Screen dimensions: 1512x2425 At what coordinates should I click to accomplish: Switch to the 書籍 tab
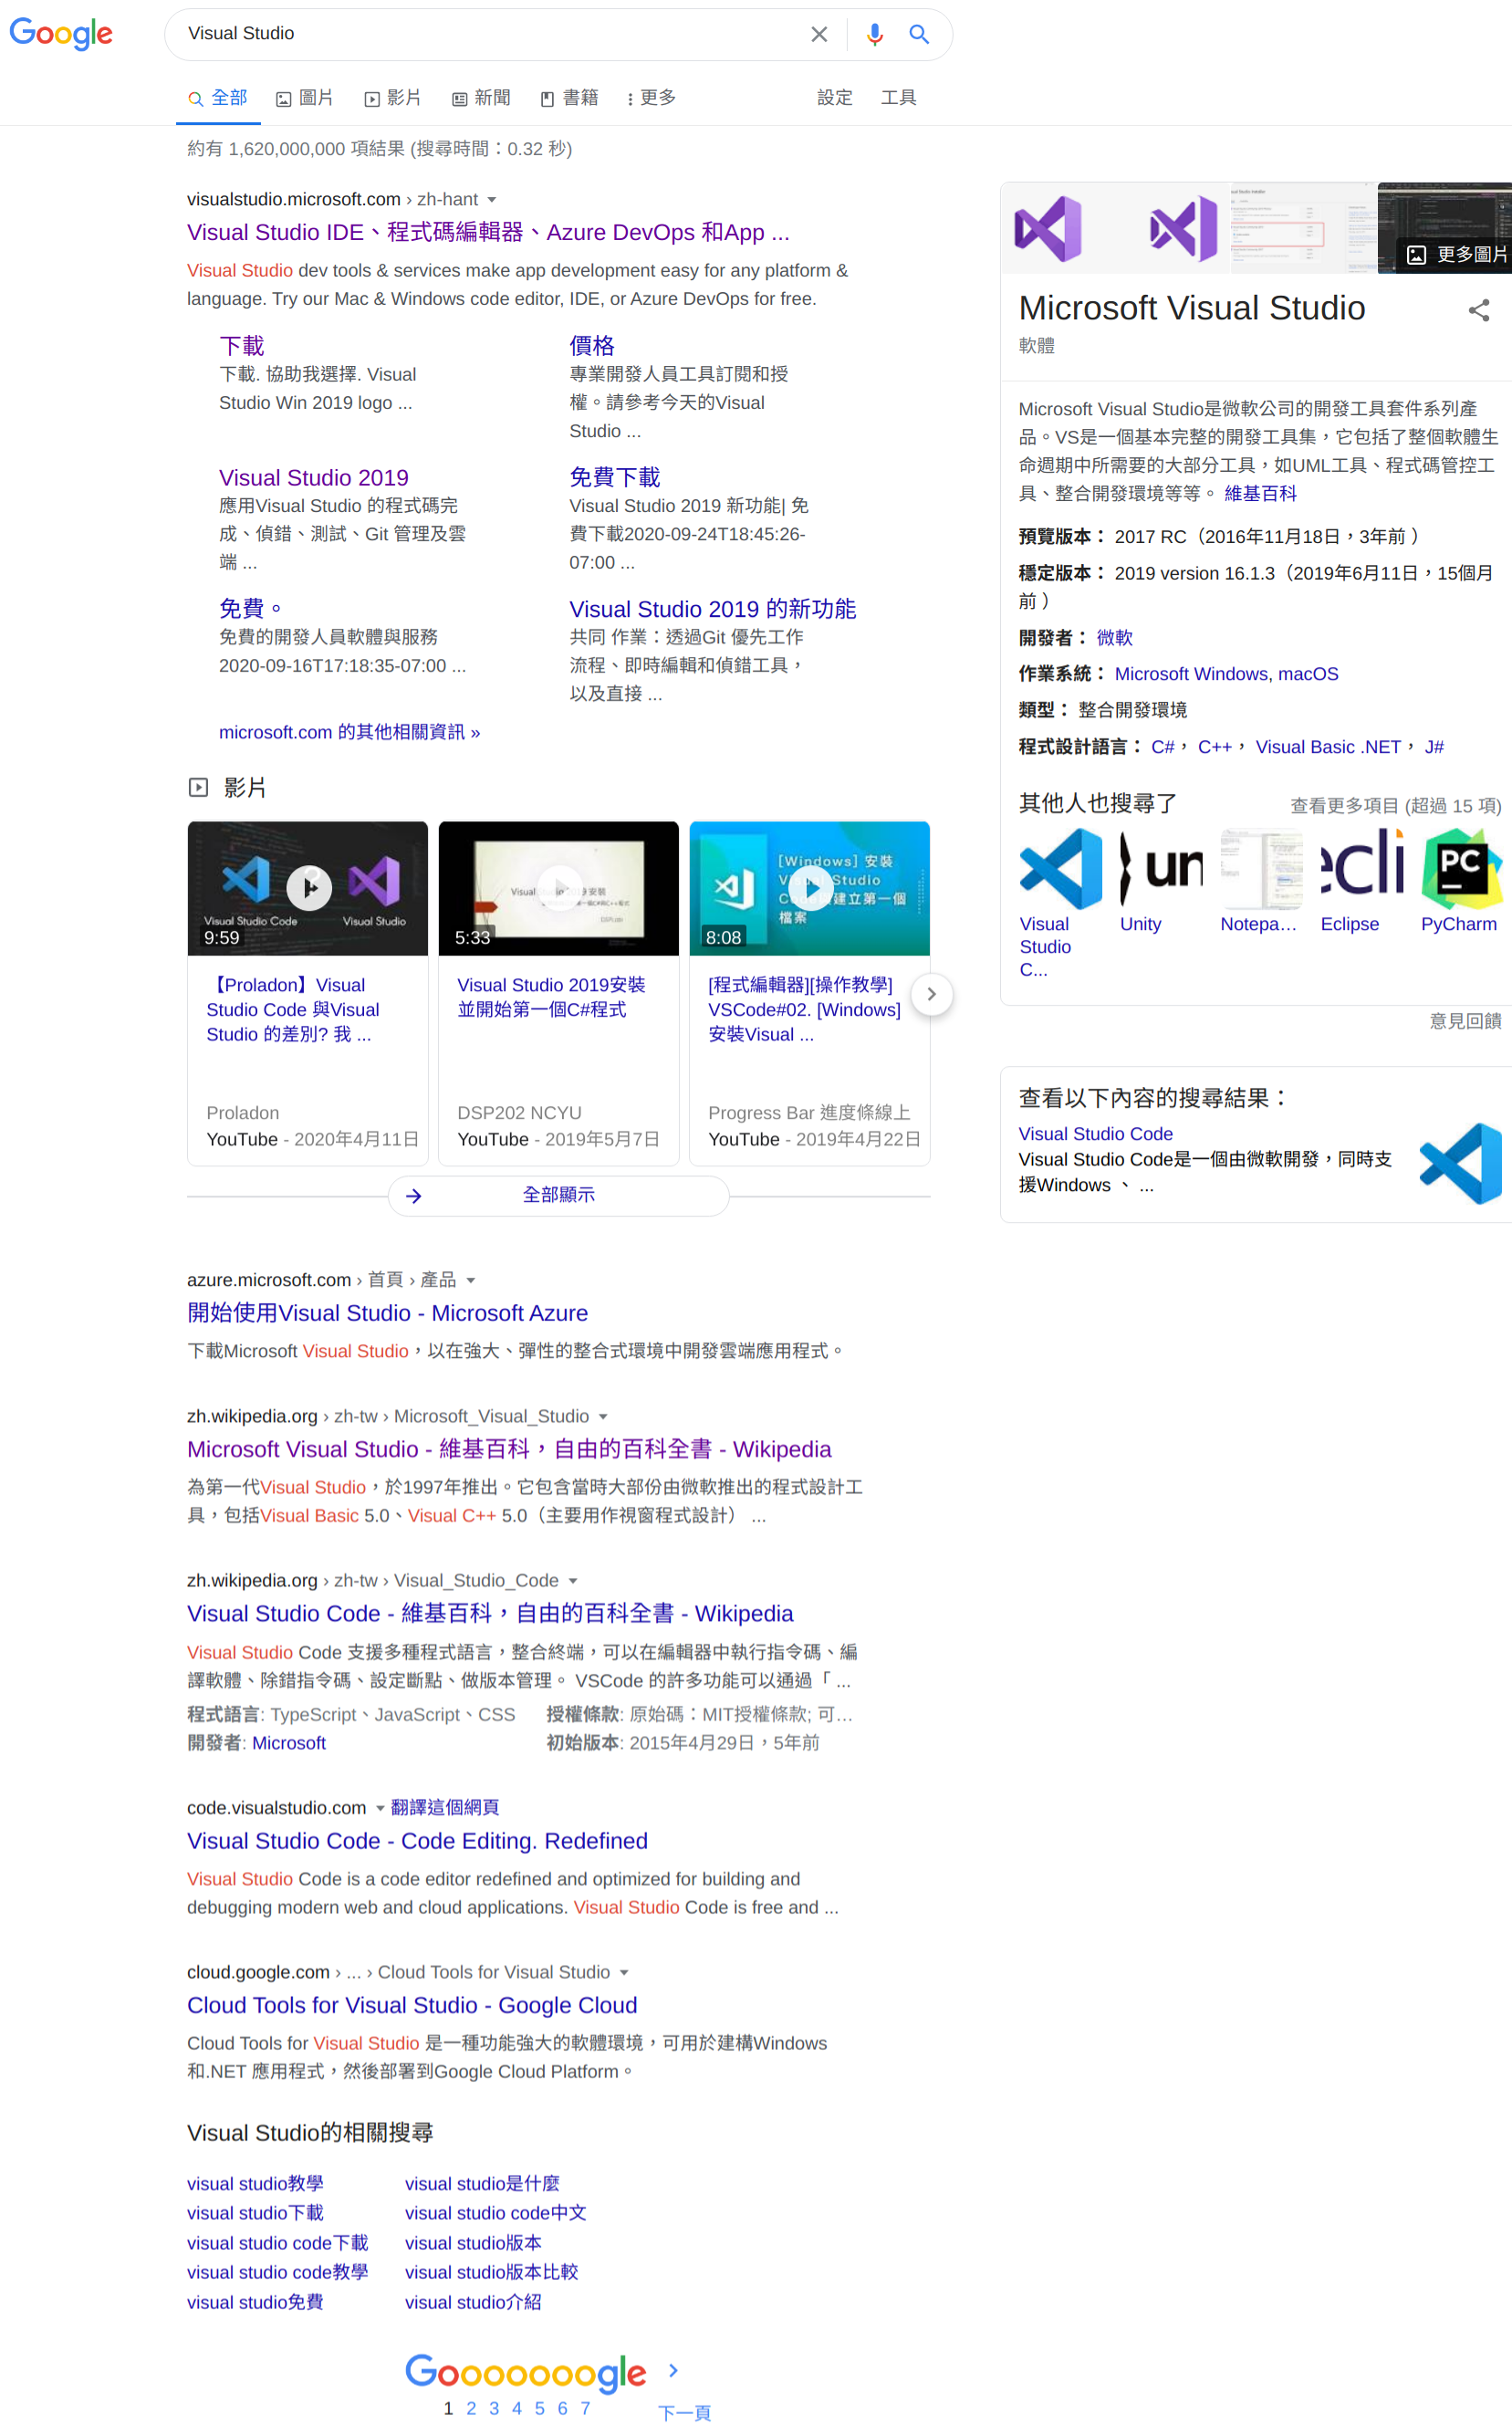pyautogui.click(x=569, y=98)
